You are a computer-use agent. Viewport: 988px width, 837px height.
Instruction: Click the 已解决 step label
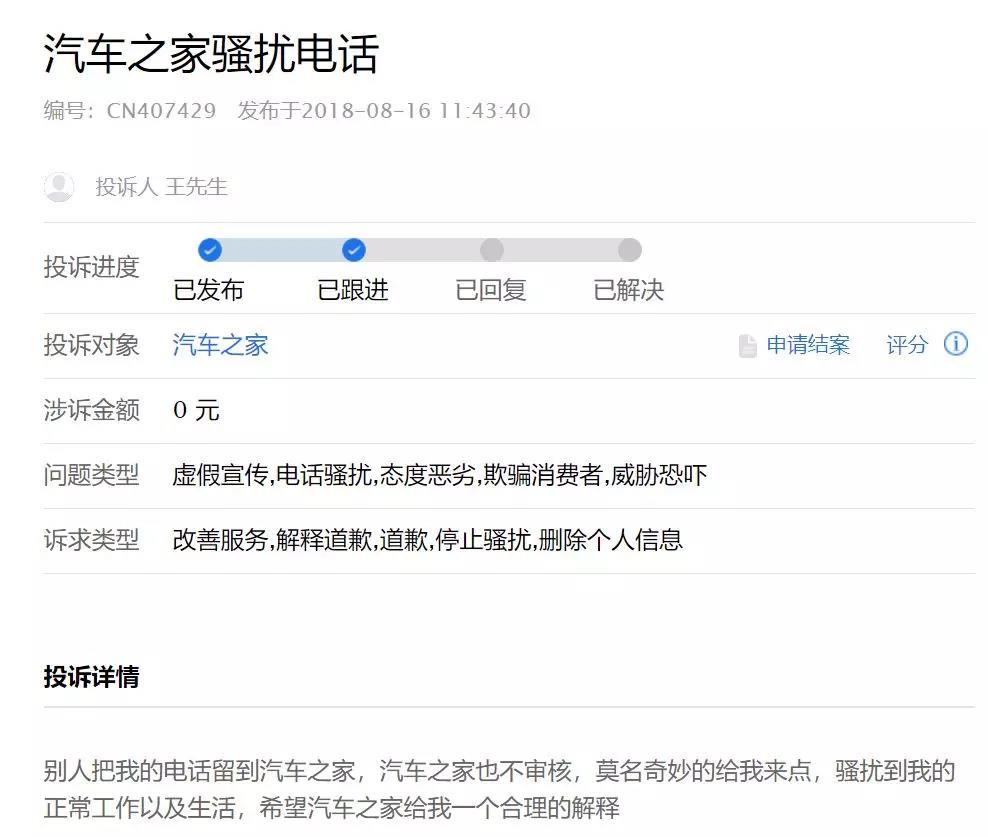tap(629, 290)
